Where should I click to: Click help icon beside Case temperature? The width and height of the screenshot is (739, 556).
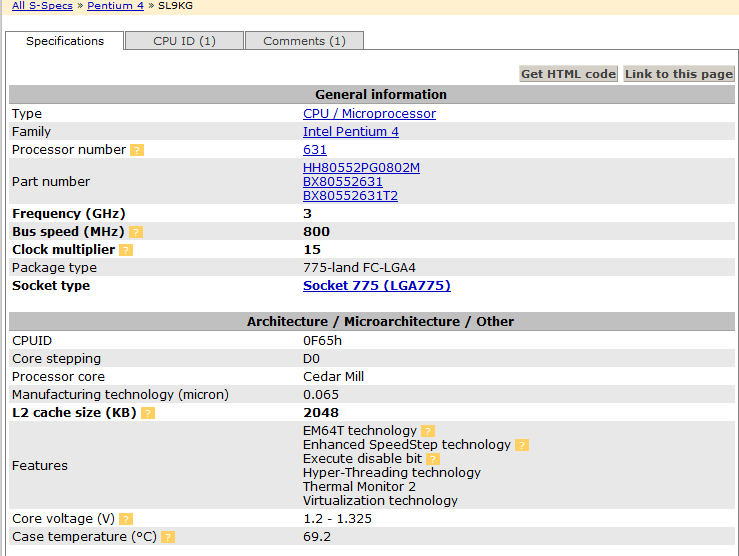(168, 537)
